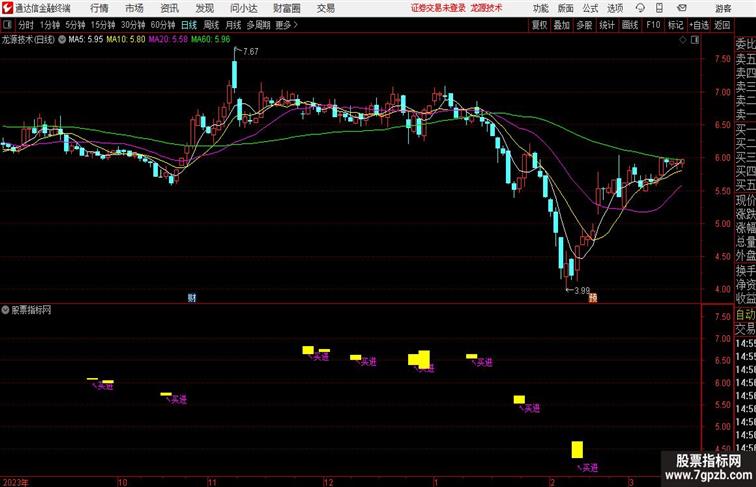The image size is (756, 487).
Task: Click the 叠加 overlay button
Action: 562,25
